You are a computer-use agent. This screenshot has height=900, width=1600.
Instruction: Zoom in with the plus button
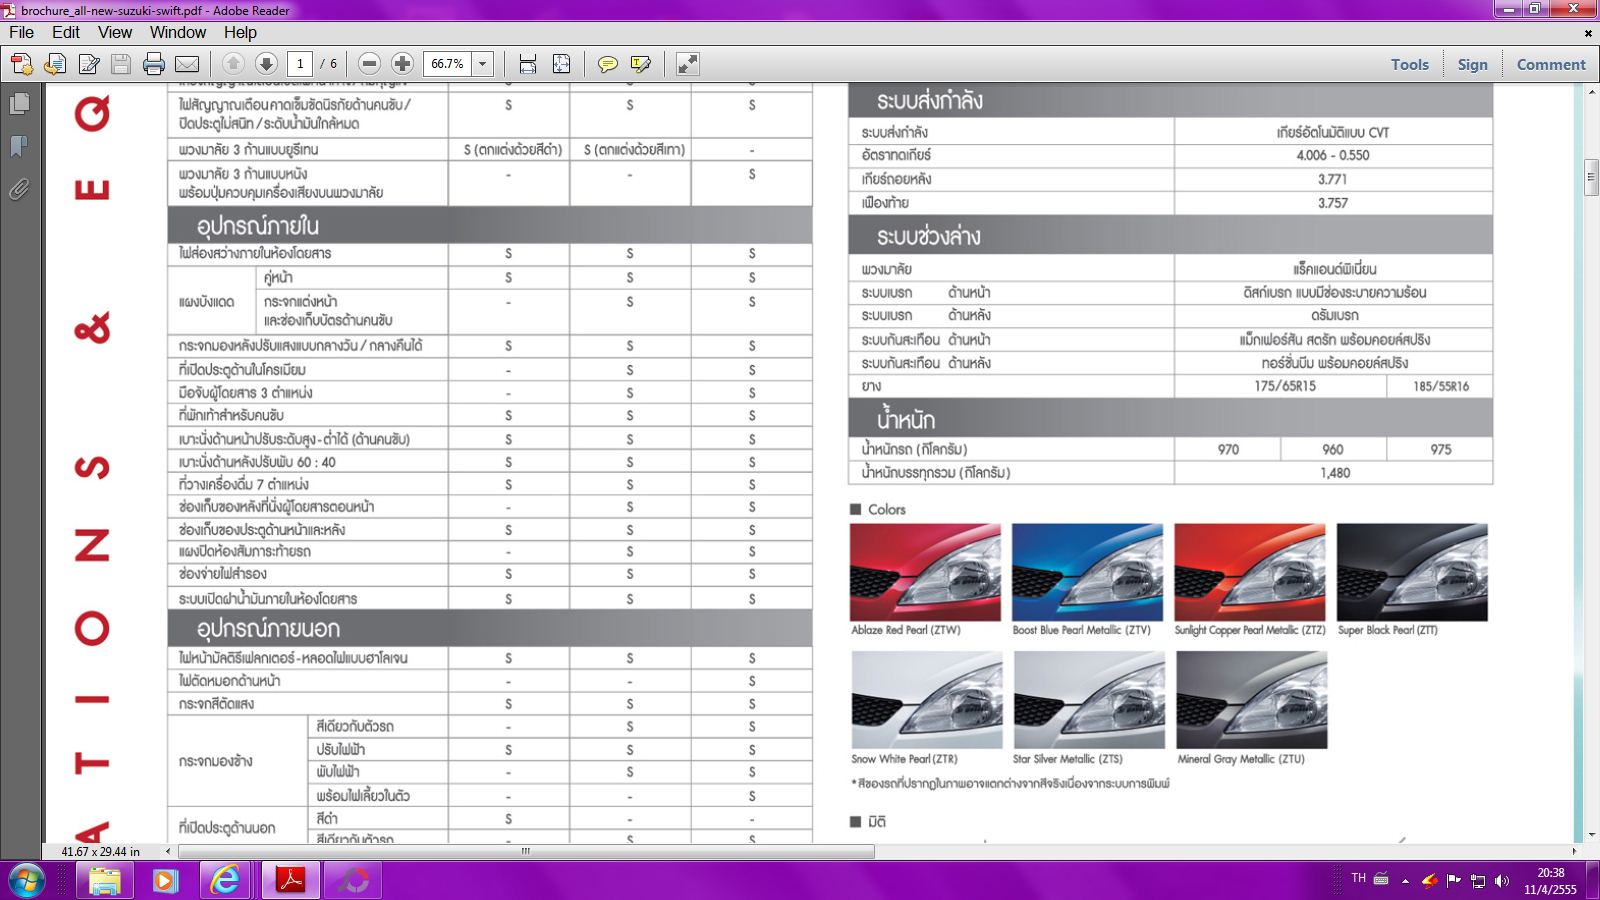click(402, 64)
